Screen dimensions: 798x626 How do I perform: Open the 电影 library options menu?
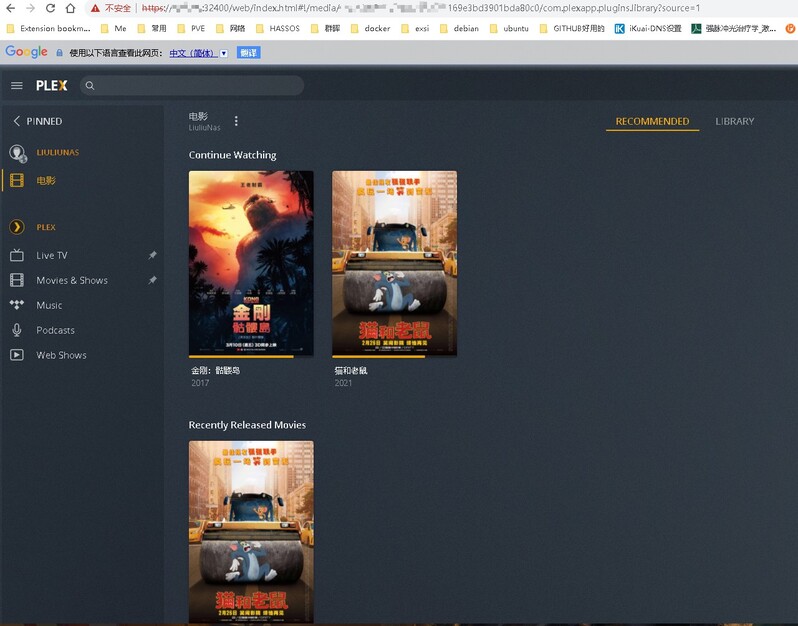tap(236, 121)
